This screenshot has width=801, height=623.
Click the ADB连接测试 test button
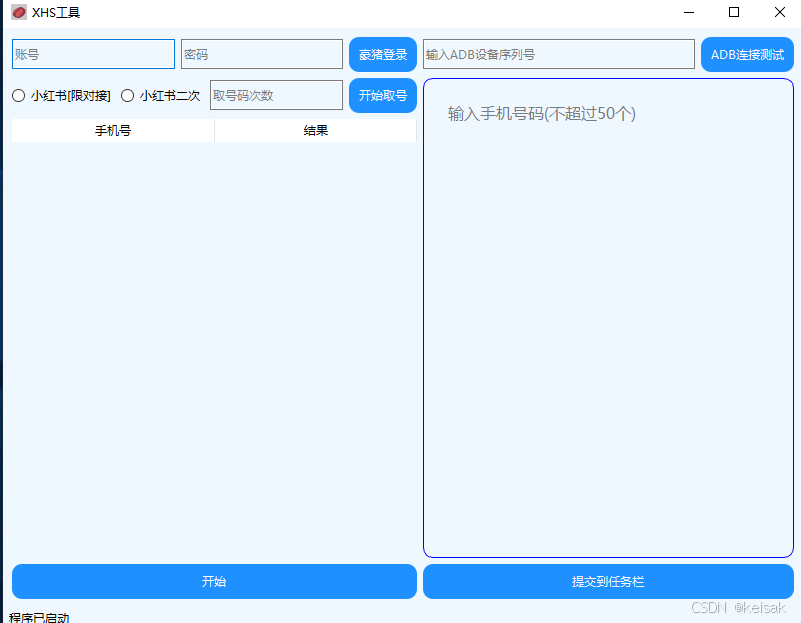click(x=746, y=53)
